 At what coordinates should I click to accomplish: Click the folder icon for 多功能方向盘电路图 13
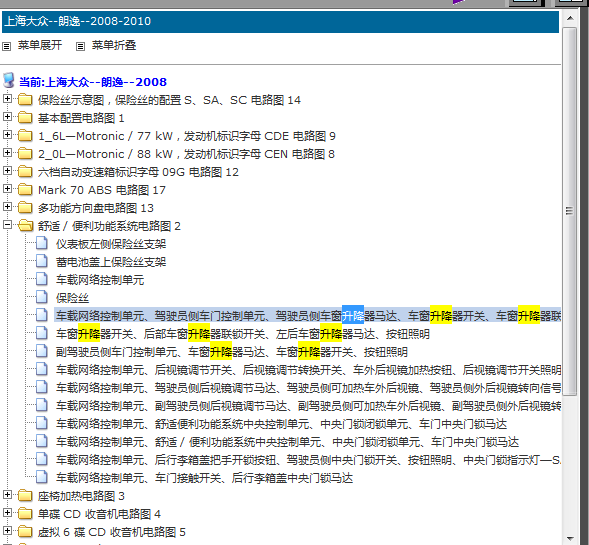25,207
